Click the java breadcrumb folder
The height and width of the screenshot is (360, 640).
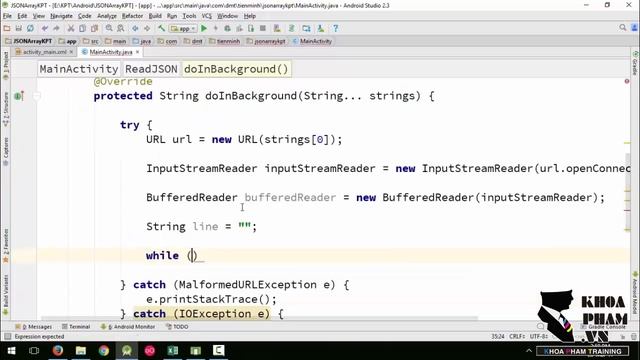point(142,41)
